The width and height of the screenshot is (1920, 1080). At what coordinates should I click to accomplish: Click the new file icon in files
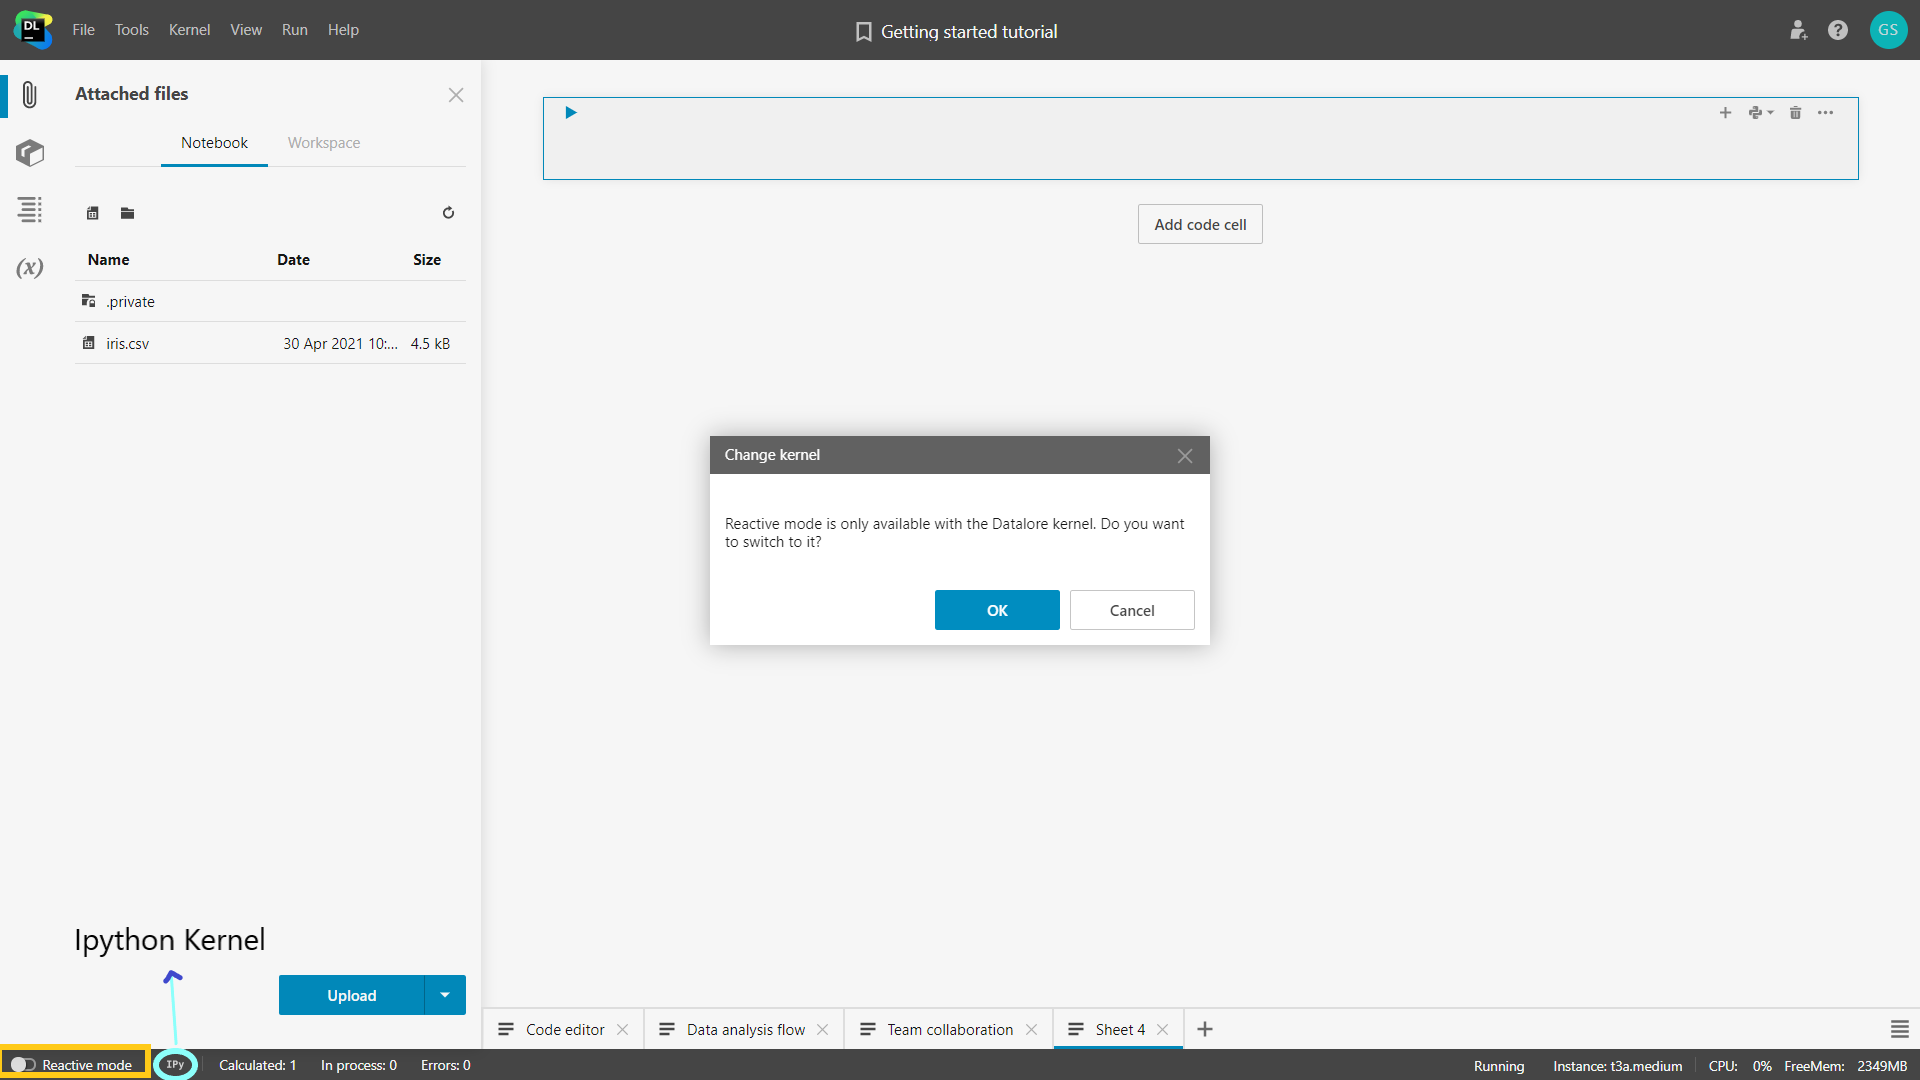tap(92, 211)
